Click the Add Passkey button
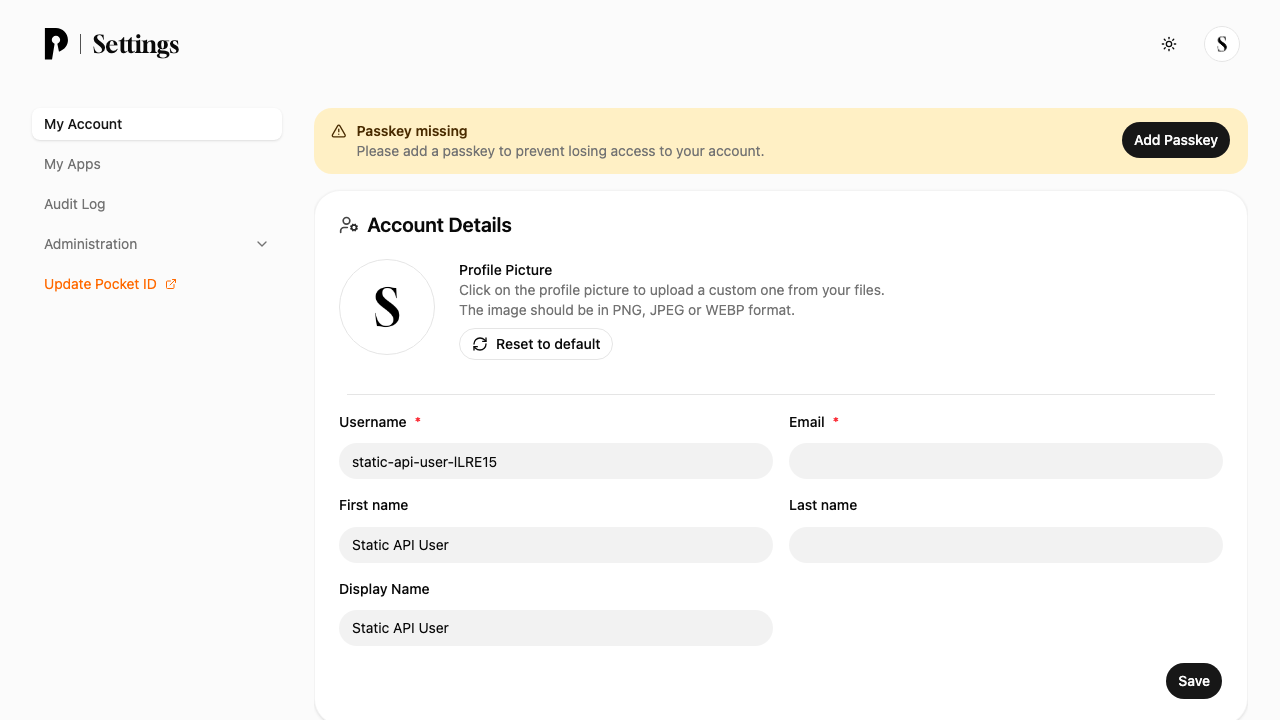1280x720 pixels. pos(1176,140)
